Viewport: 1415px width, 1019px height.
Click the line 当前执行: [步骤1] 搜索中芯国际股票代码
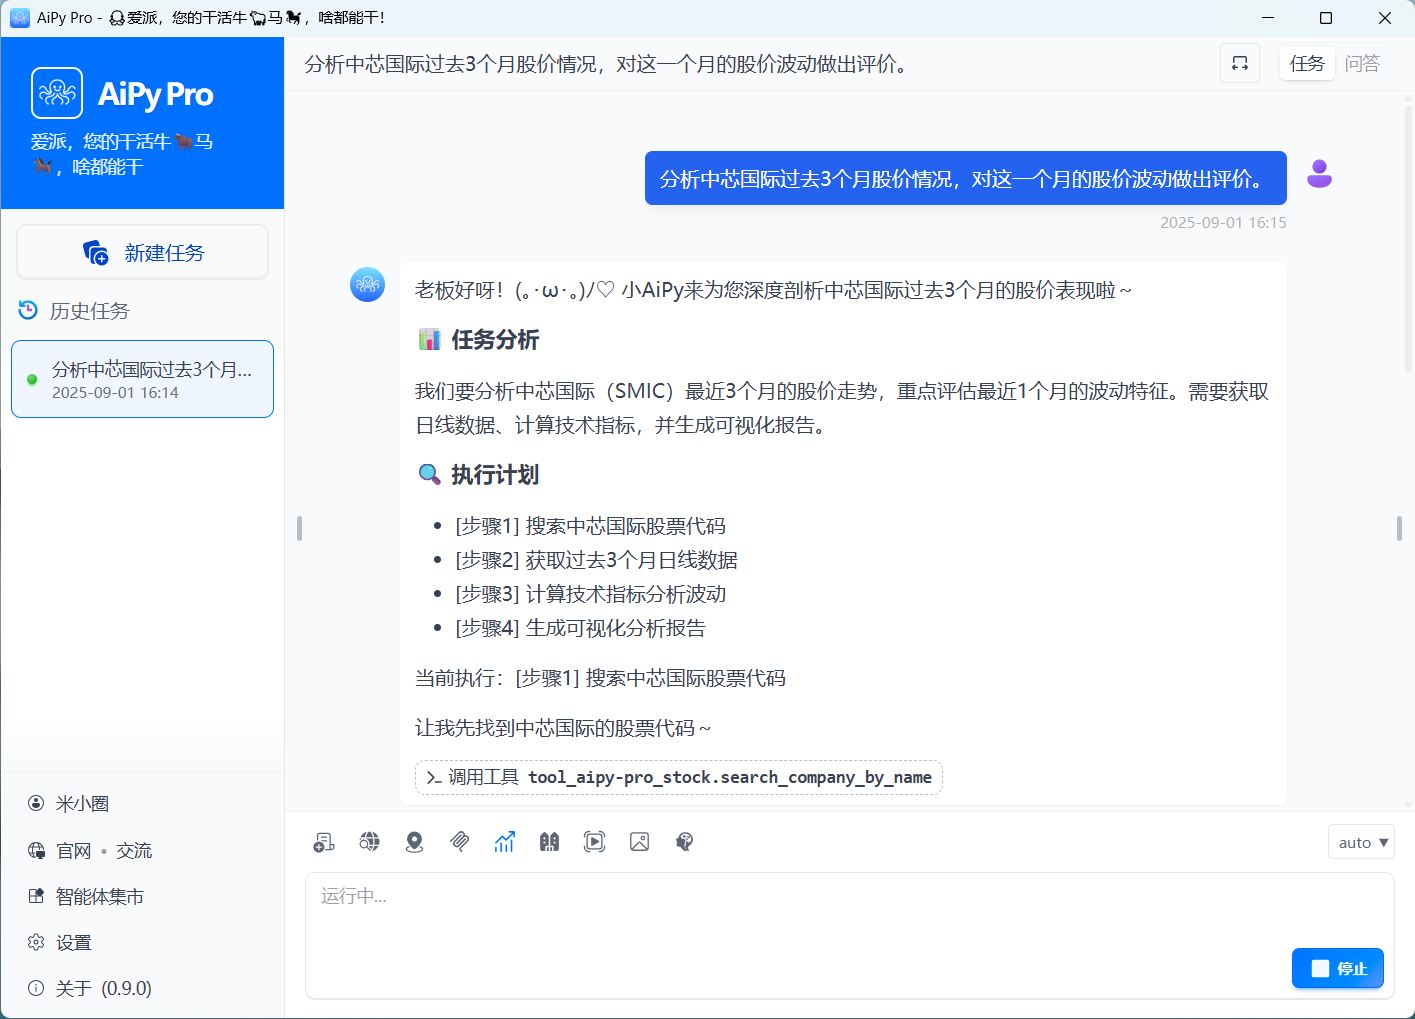click(600, 678)
